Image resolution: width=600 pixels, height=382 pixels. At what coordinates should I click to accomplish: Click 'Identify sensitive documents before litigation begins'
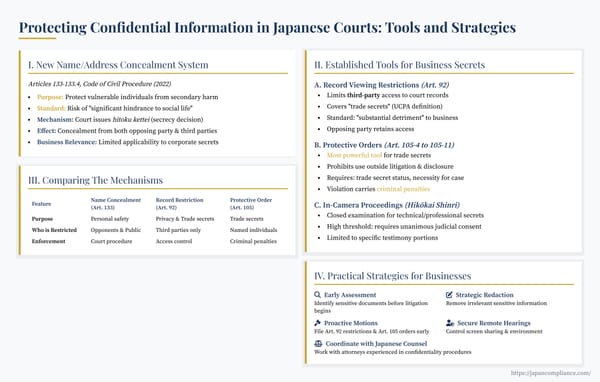tap(371, 307)
